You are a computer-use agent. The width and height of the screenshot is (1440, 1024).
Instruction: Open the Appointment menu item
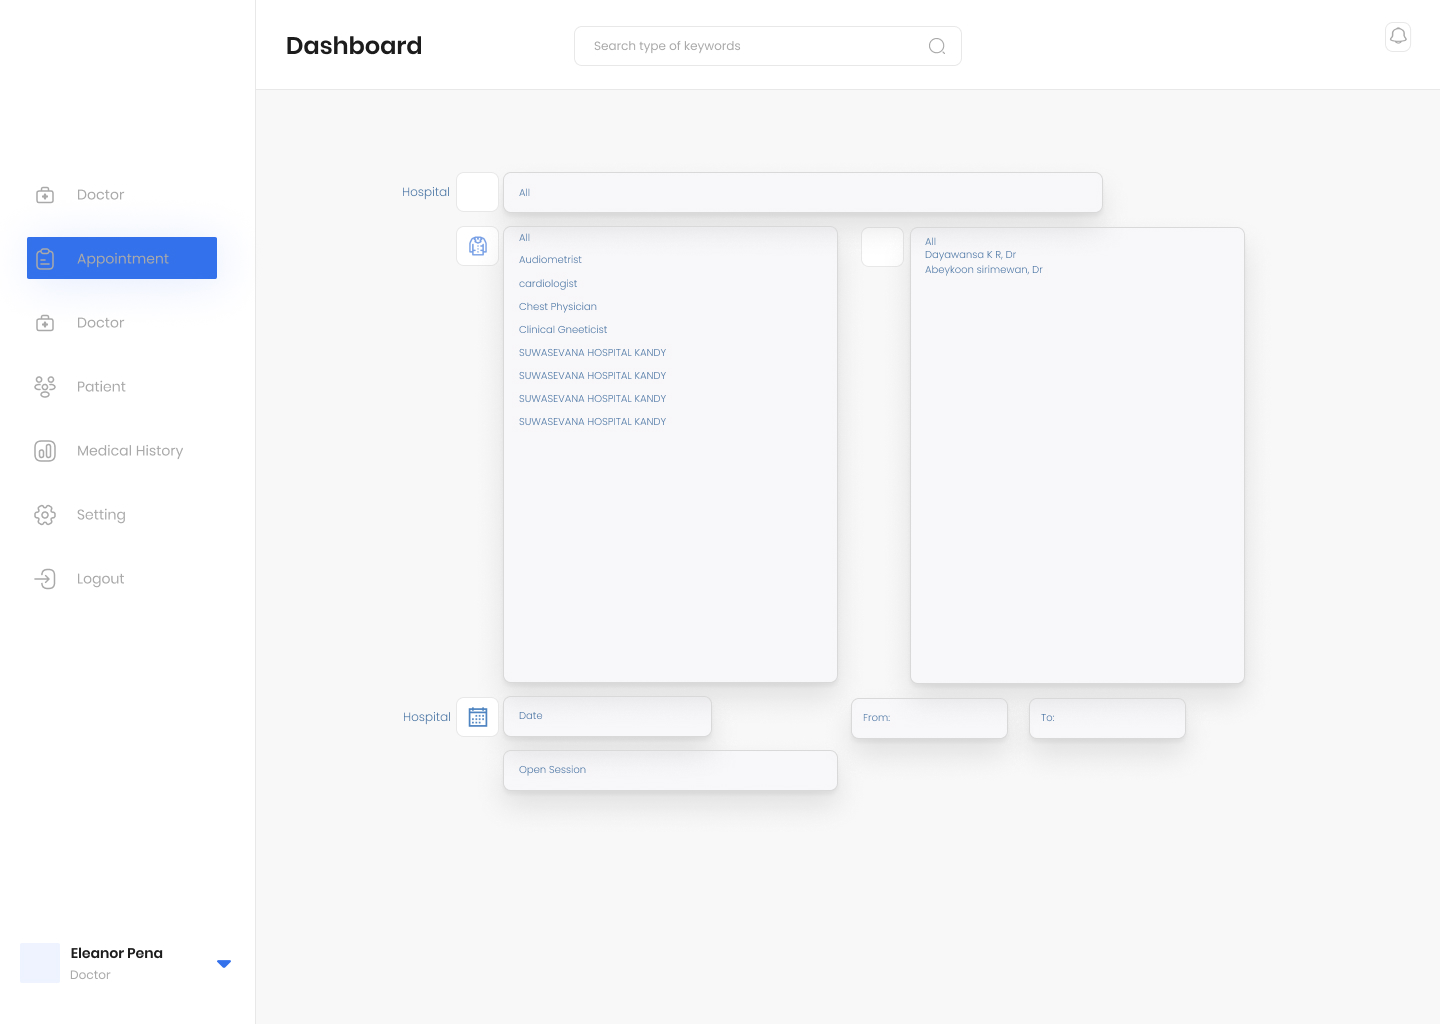pos(122,258)
